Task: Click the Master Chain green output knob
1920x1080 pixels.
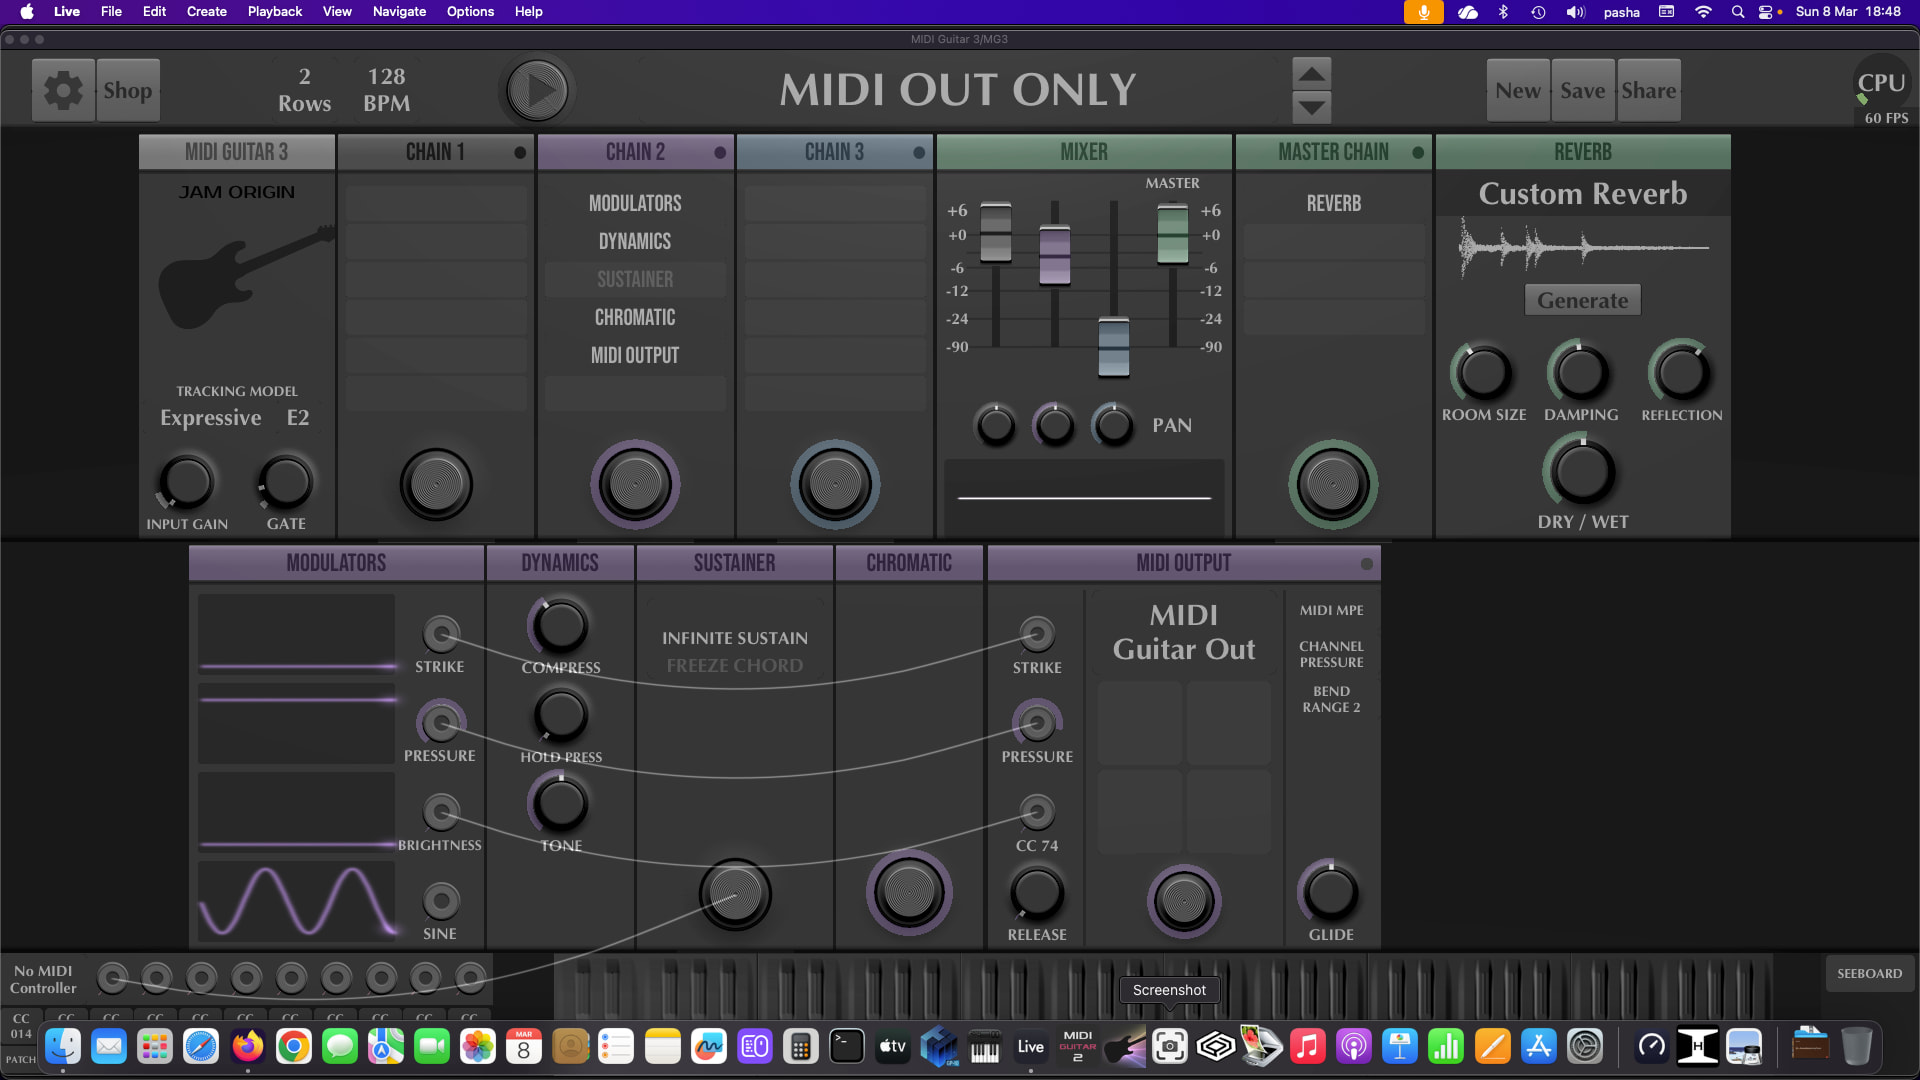Action: coord(1333,485)
